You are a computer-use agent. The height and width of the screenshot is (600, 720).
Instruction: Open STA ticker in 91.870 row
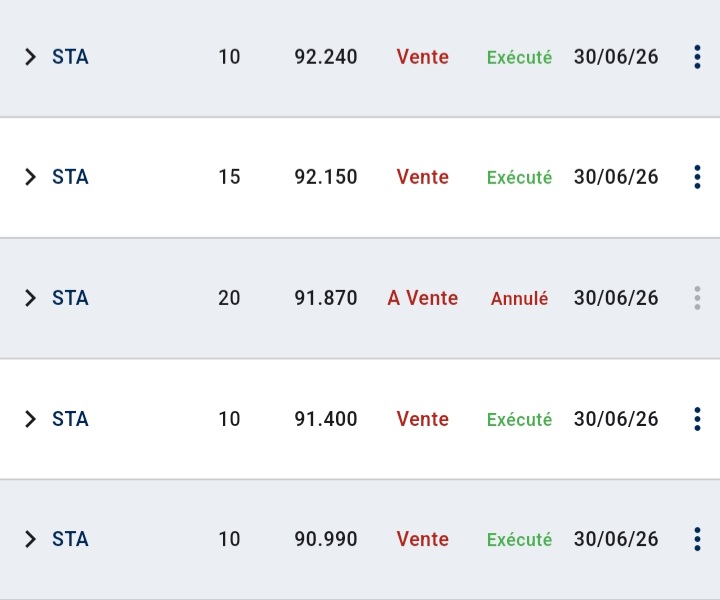[70, 298]
